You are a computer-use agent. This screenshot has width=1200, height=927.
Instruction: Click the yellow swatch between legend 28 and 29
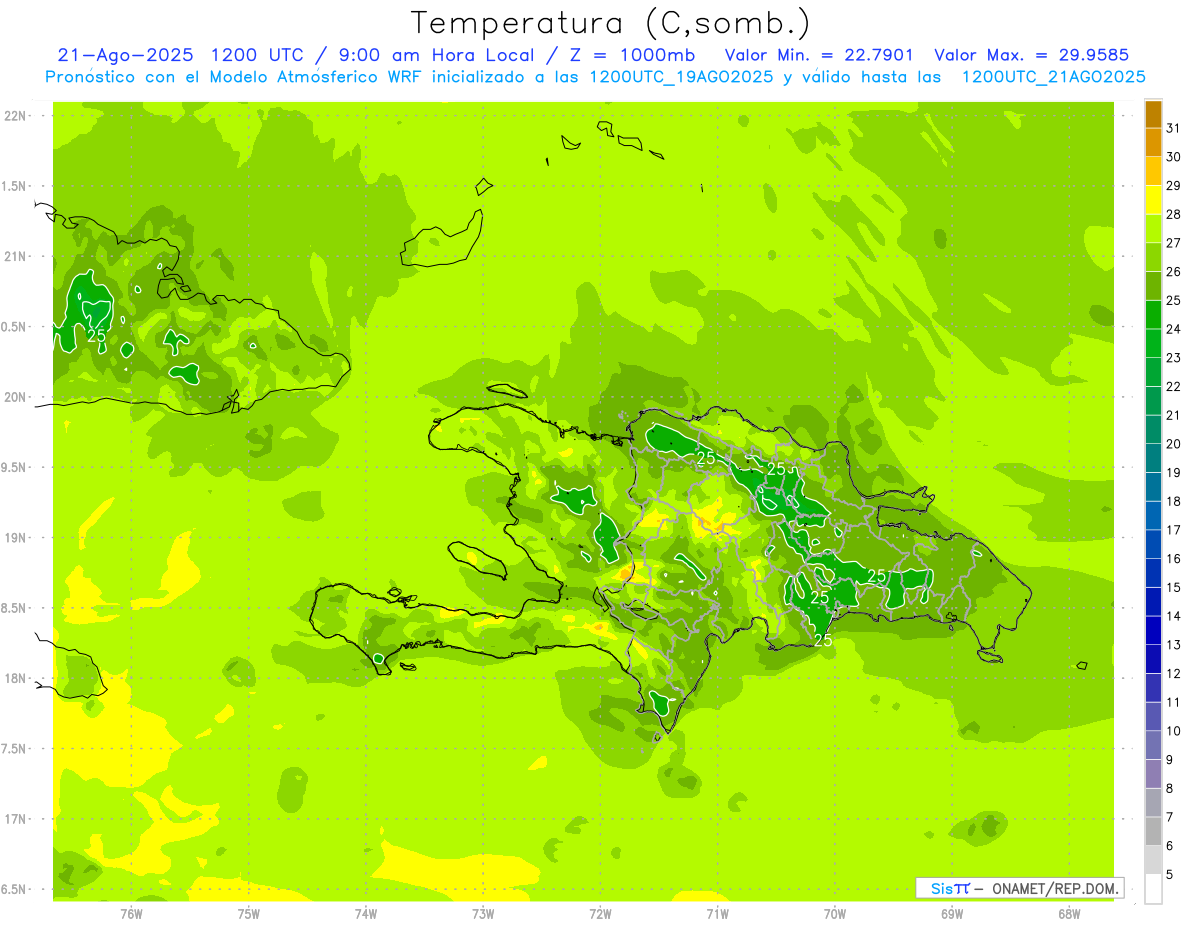click(1153, 200)
